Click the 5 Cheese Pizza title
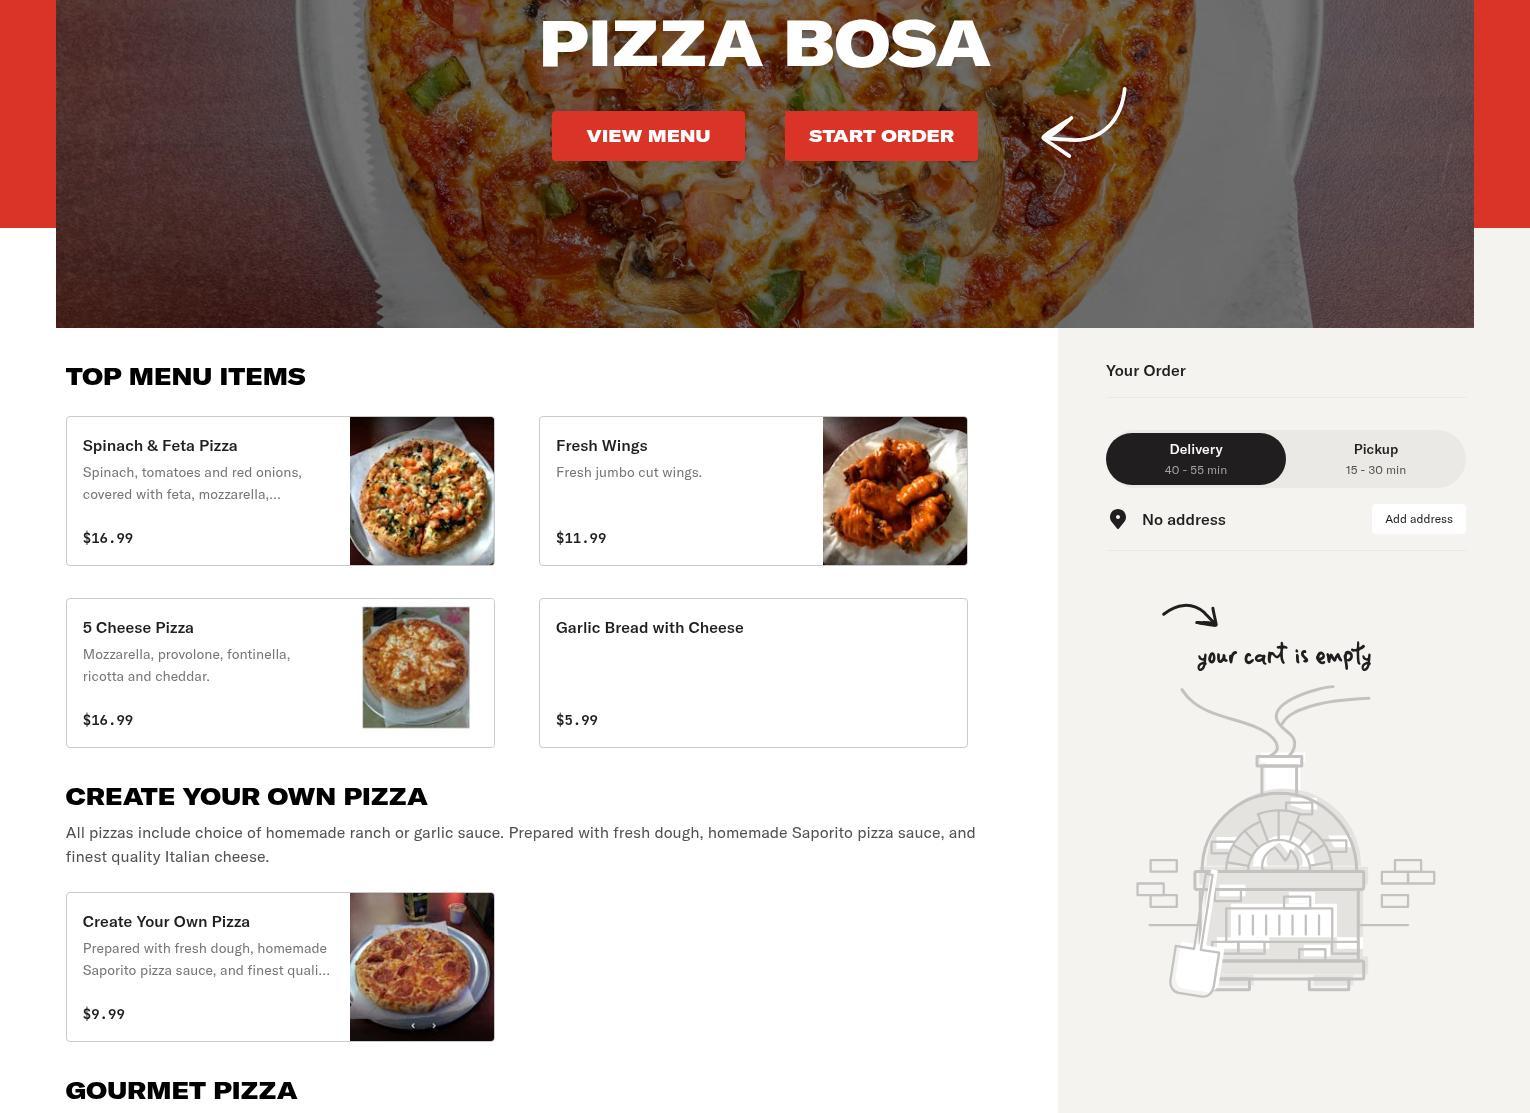This screenshot has height=1113, width=1530. pos(138,628)
